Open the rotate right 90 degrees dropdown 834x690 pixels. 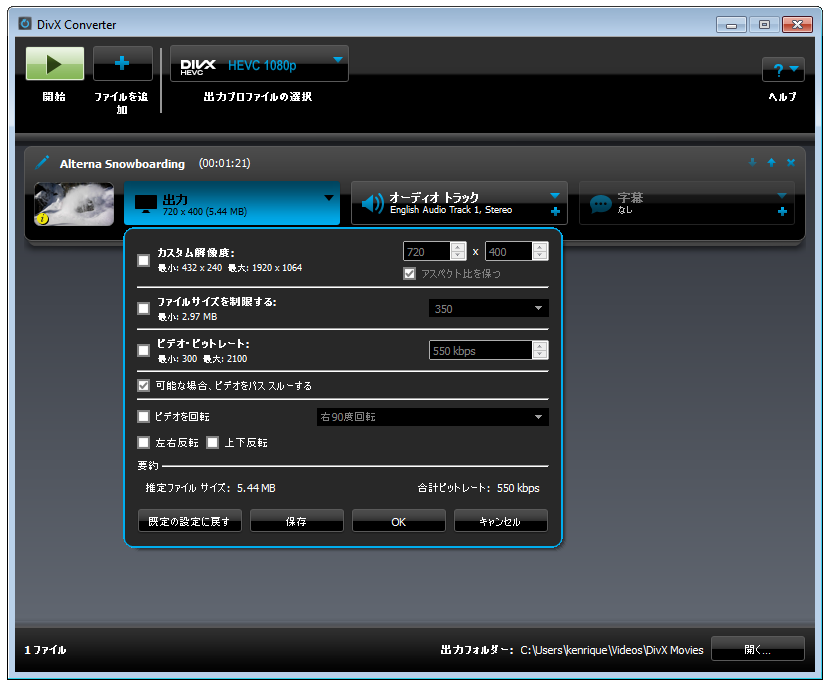coord(432,417)
